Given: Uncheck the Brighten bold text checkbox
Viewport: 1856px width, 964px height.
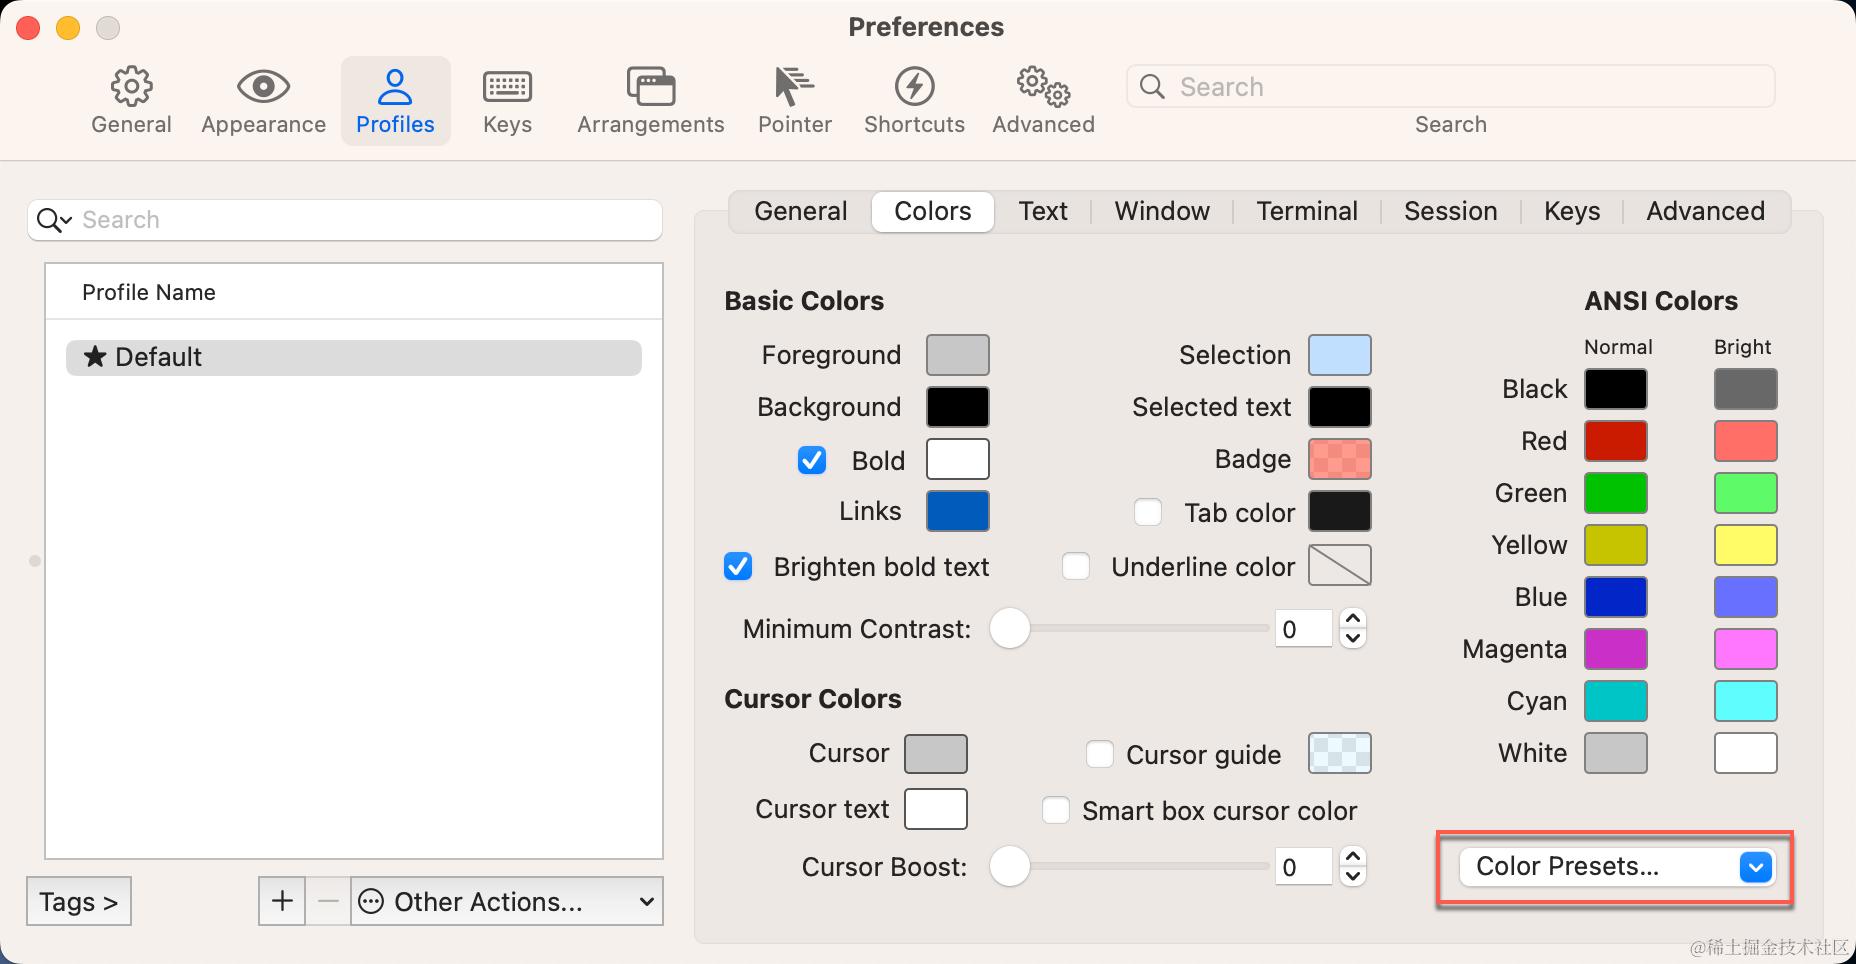Looking at the screenshot, I should [738, 567].
